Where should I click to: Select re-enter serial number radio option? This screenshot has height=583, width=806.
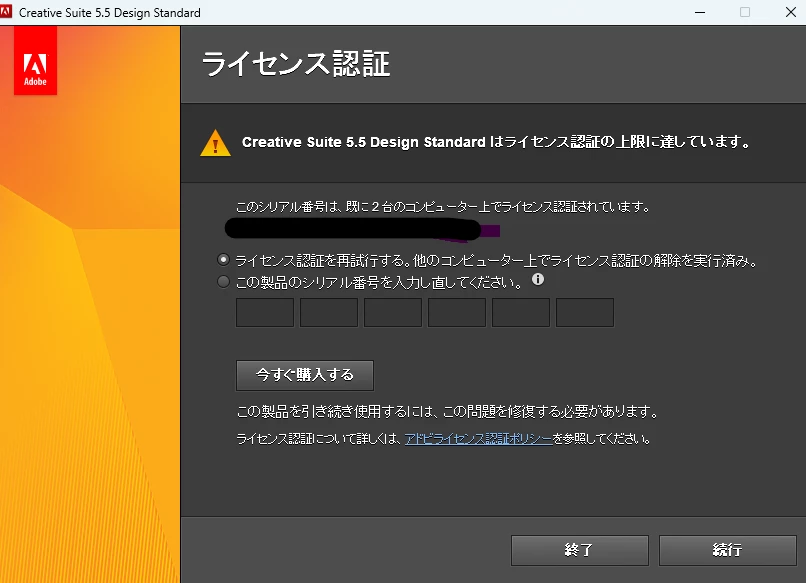(223, 282)
